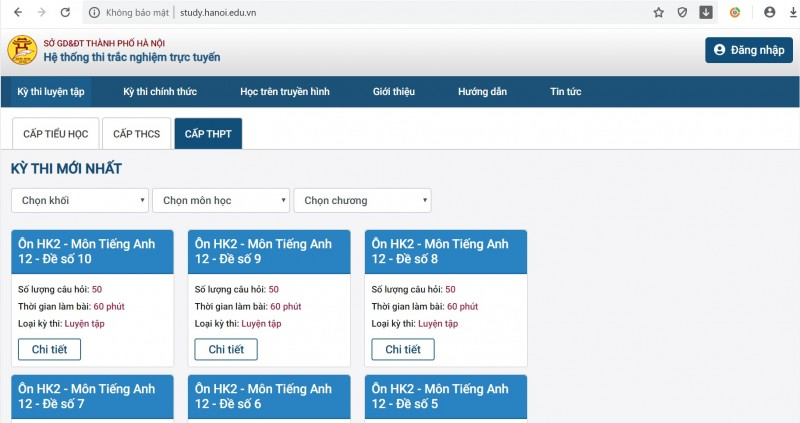The height and width of the screenshot is (423, 800).
Task: Open the Chrome profile avatar icon
Action: 769,13
